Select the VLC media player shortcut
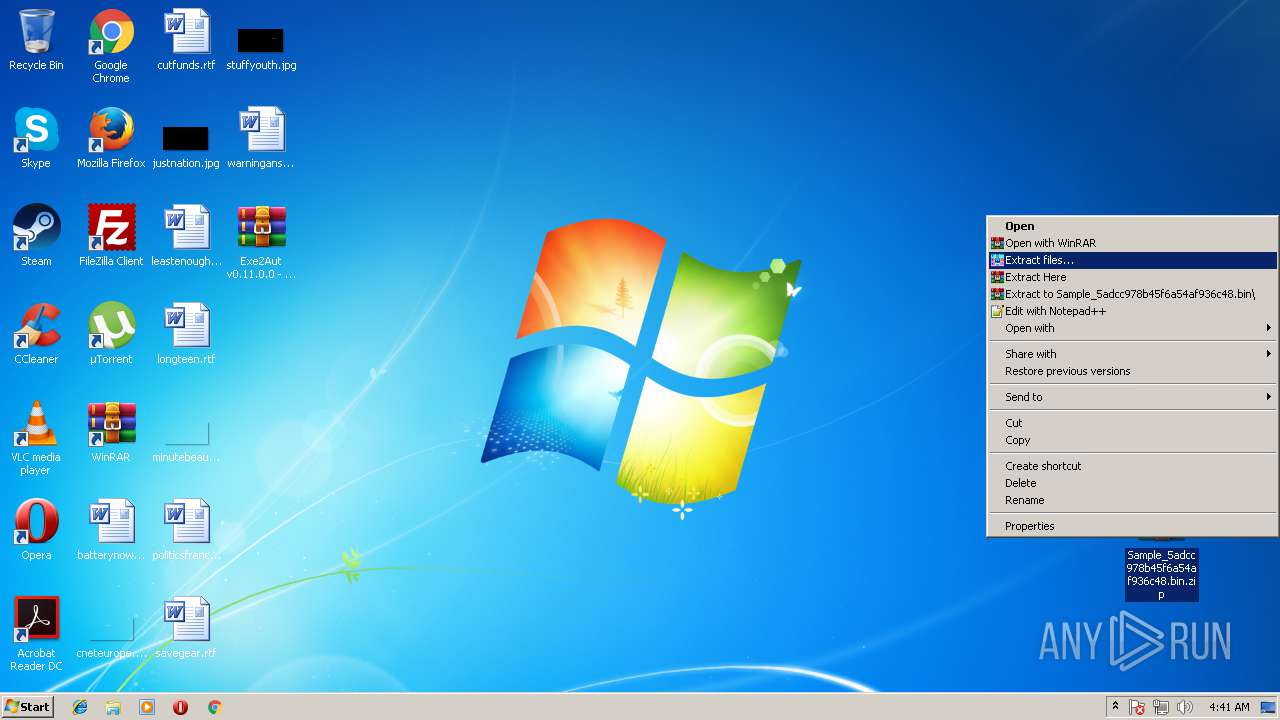The image size is (1280, 720). pos(36,439)
